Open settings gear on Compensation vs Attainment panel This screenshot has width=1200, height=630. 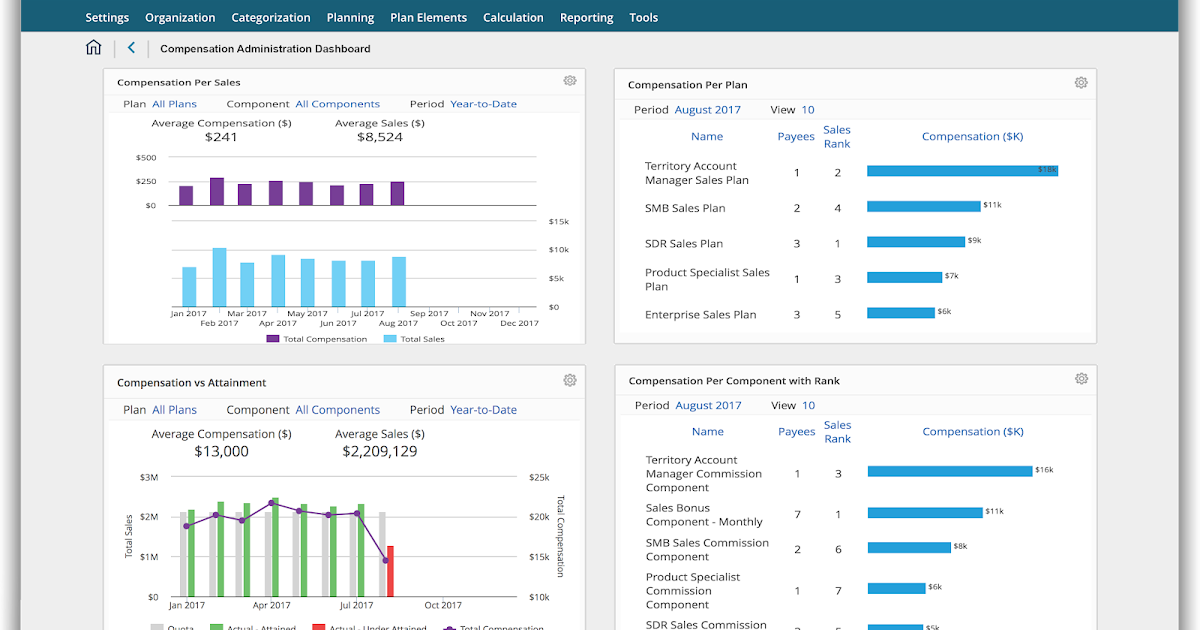pyautogui.click(x=569, y=380)
